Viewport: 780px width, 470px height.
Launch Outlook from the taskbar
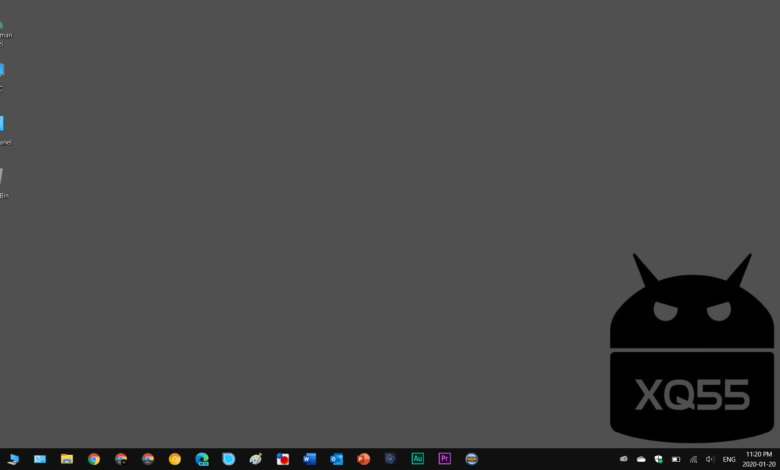pos(337,459)
